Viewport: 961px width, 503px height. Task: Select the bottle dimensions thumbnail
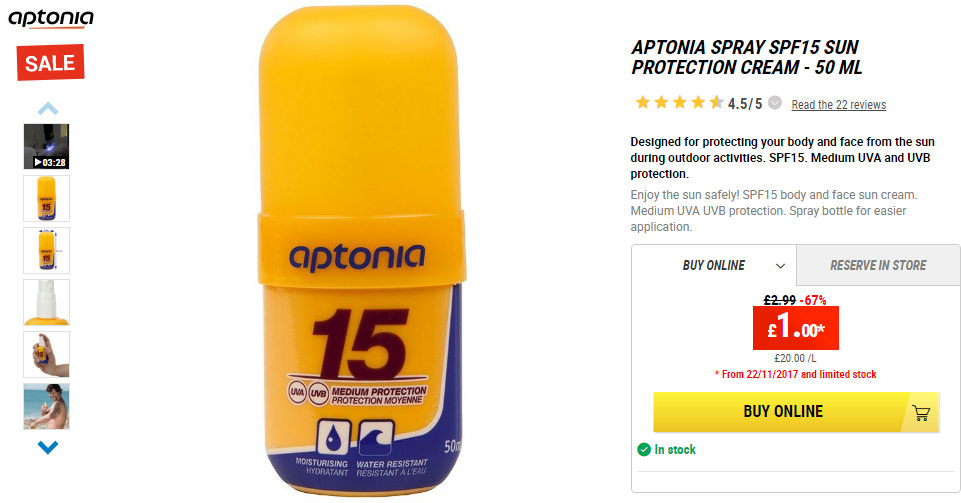[47, 251]
